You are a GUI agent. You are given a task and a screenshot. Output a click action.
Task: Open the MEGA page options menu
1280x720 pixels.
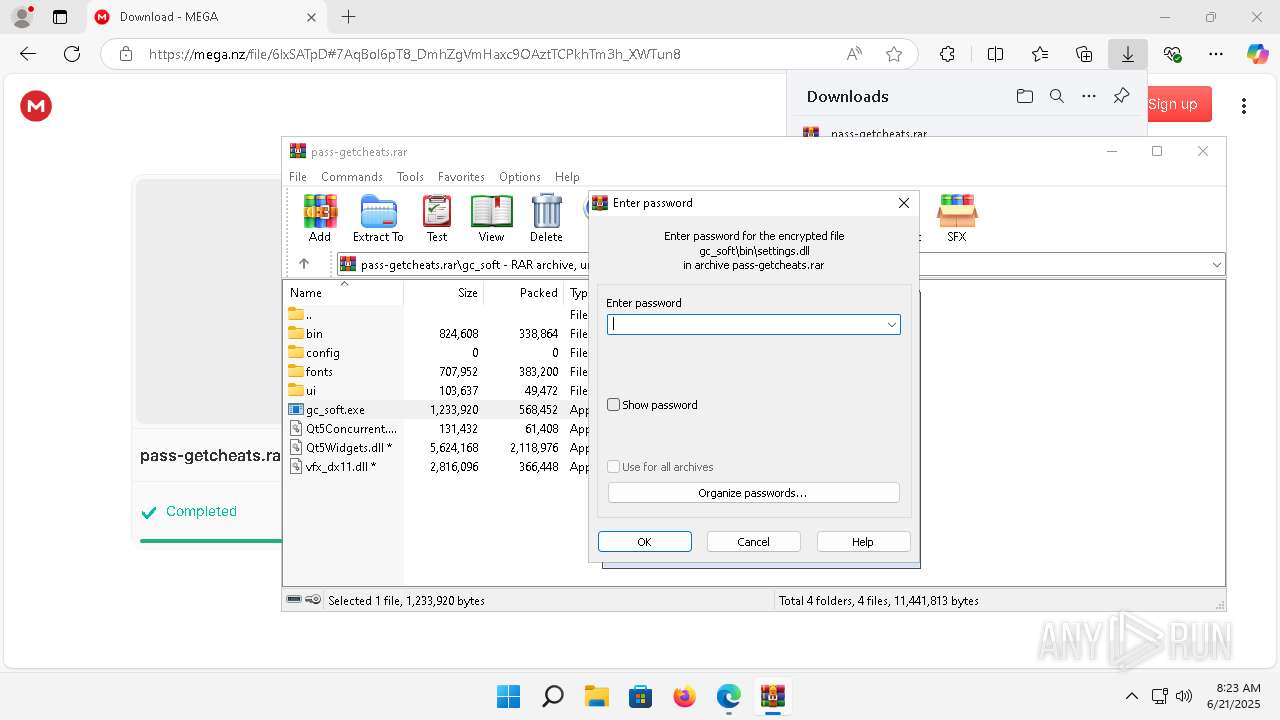tap(1244, 106)
